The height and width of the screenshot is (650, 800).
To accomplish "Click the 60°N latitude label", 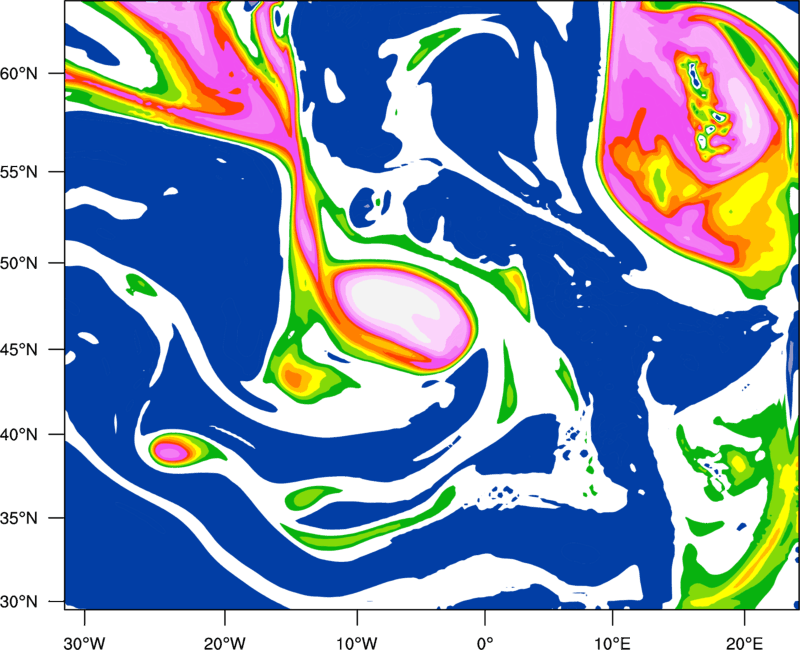I will point(19,73).
